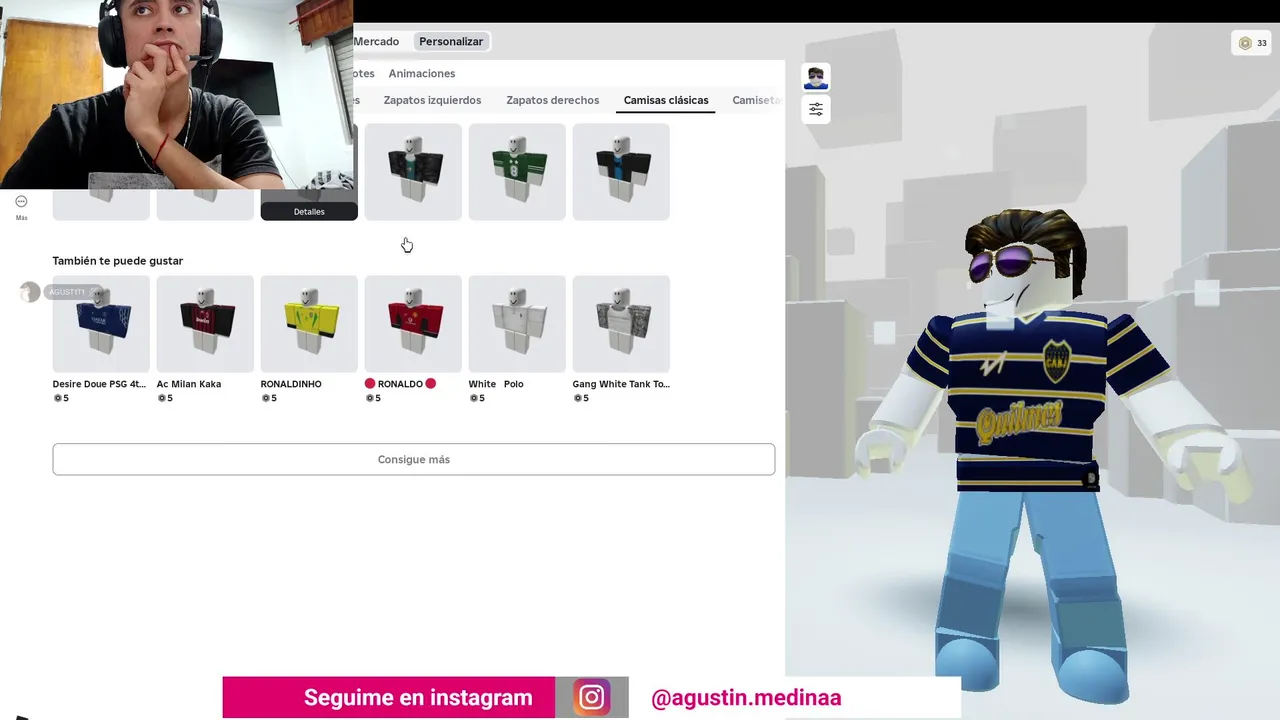1280x720 pixels.
Task: Click the También te puede gustar heading
Action: 118,261
